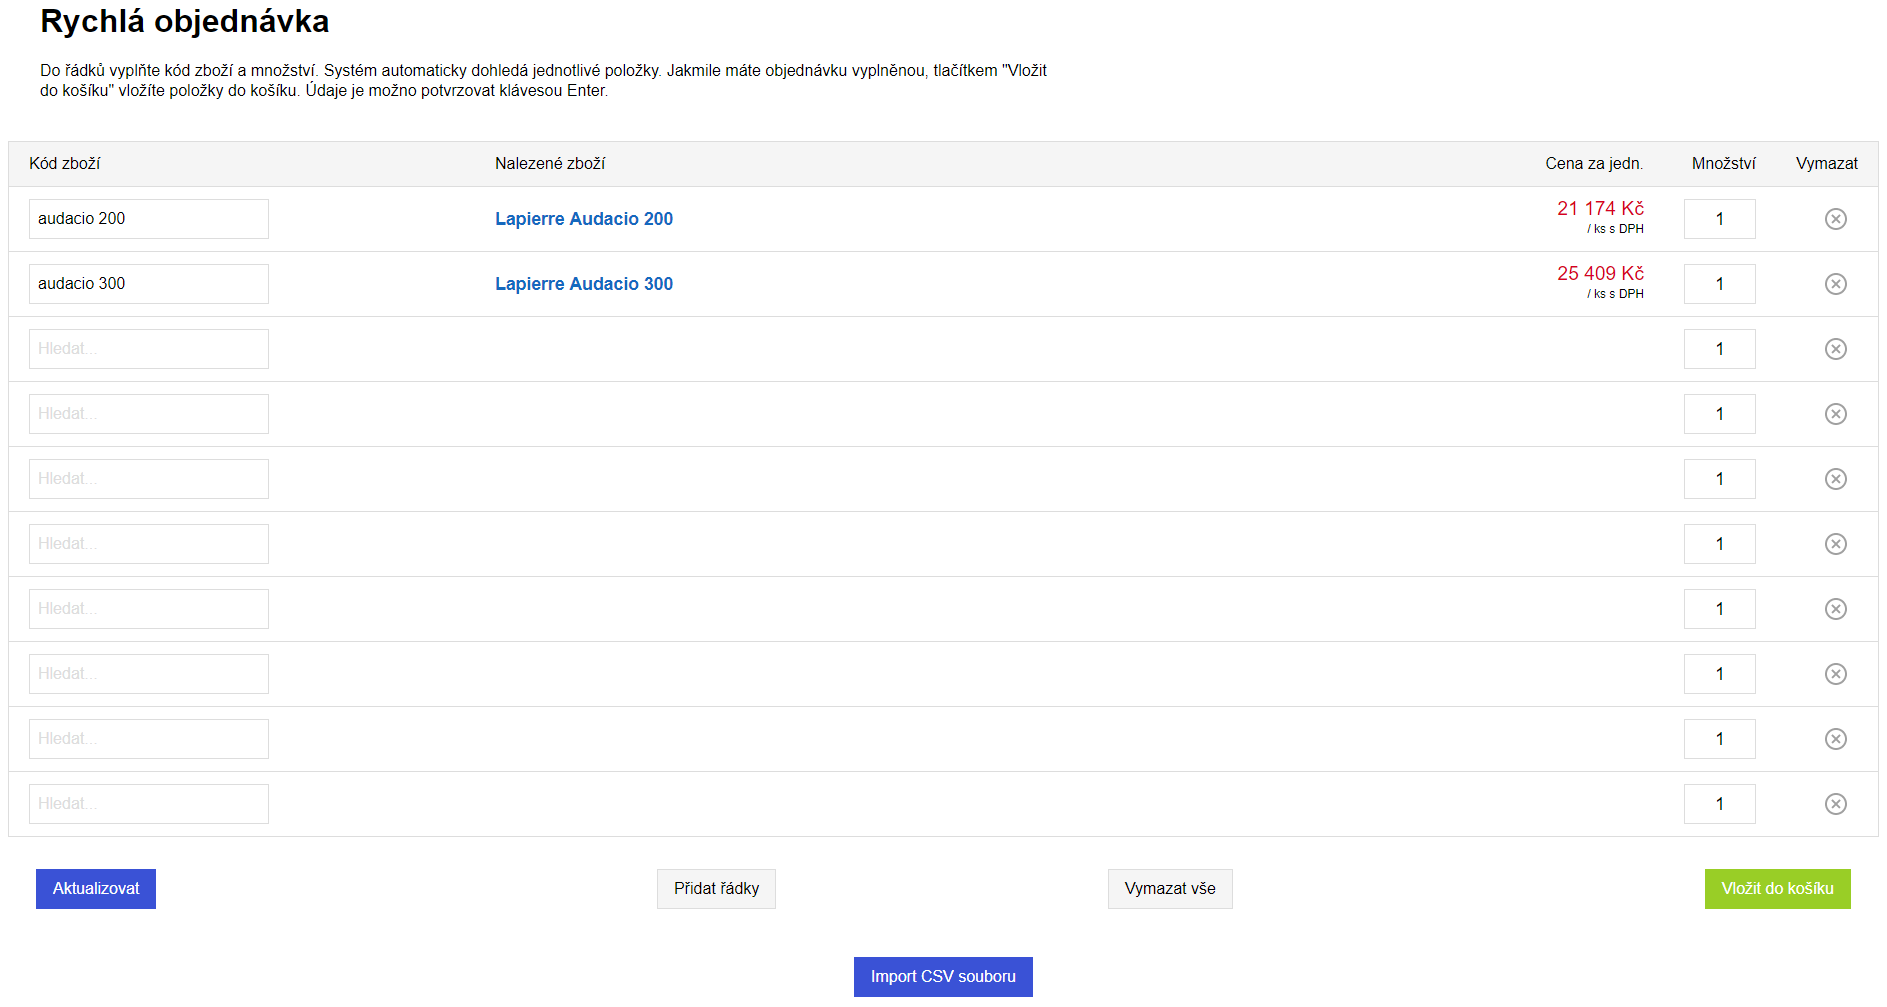Click delete icon in seventh row
Viewport: 1887px width, 1007px height.
coord(1835,609)
